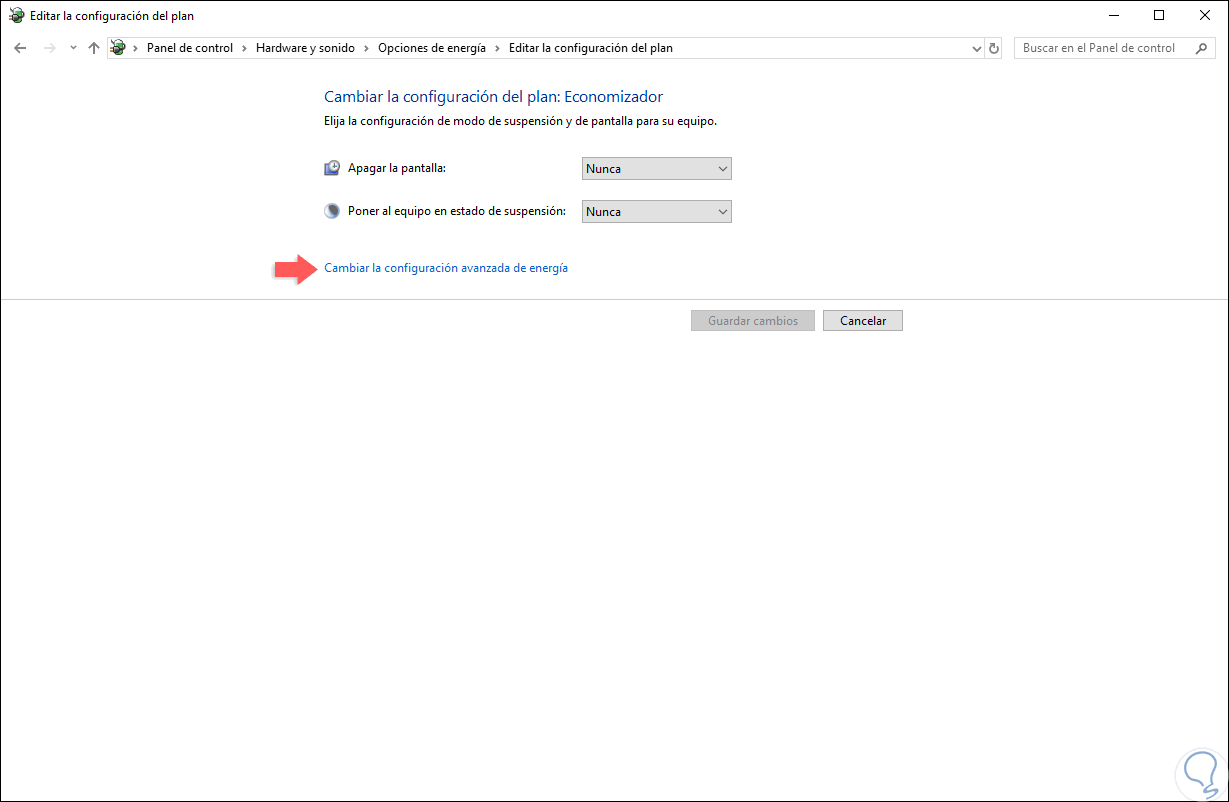Open 'Panel de control' breadcrumb
The image size is (1229, 802).
point(190,48)
